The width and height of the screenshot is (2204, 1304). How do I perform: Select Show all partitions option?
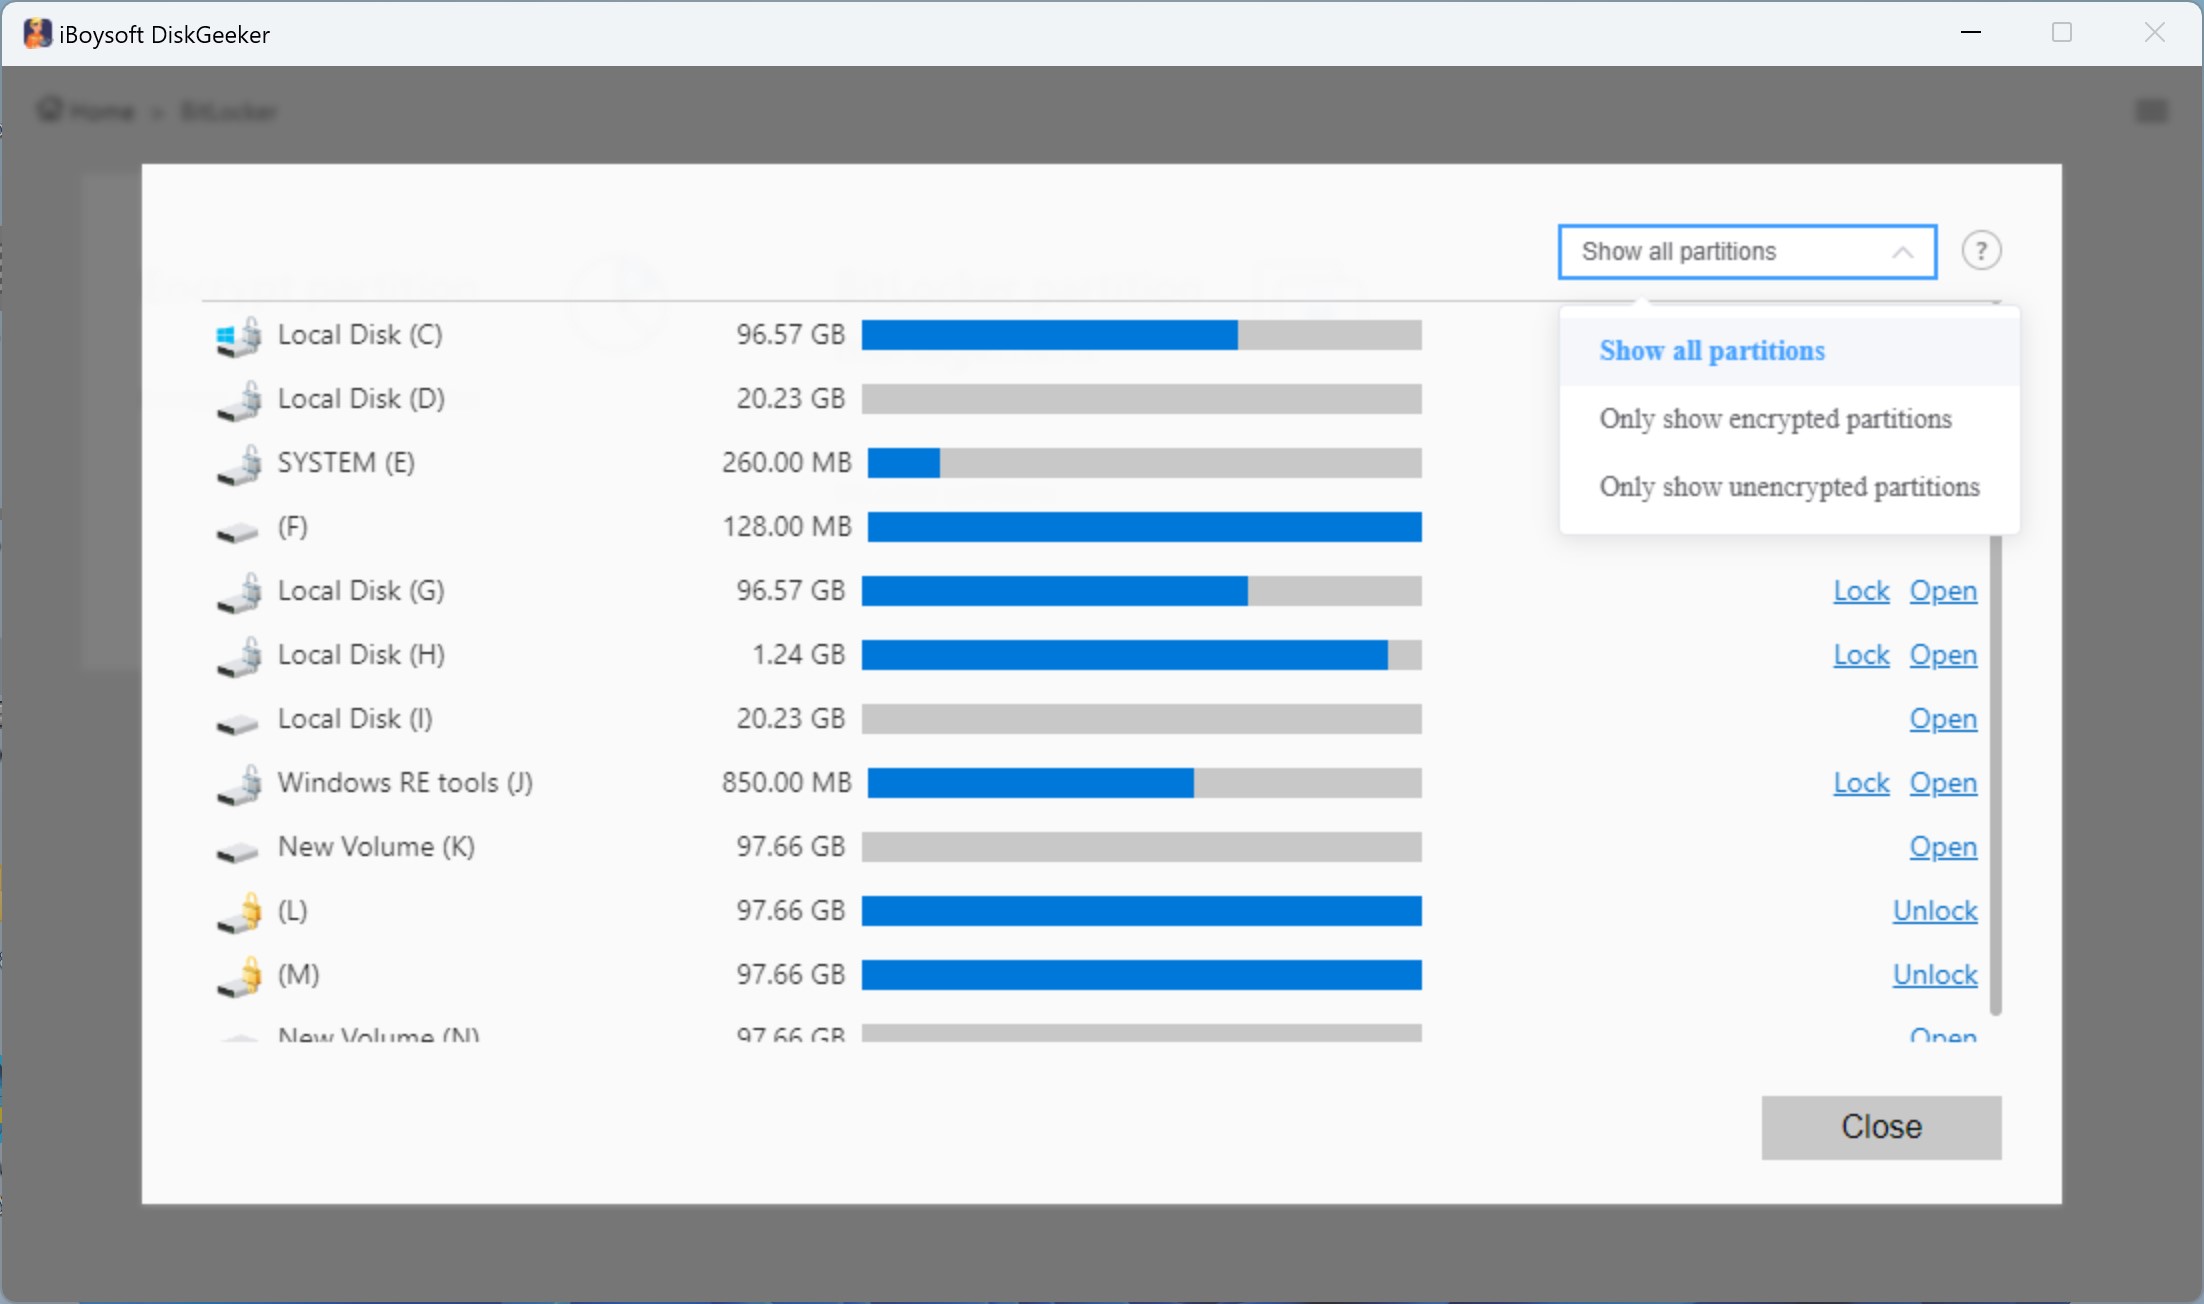click(x=1712, y=350)
